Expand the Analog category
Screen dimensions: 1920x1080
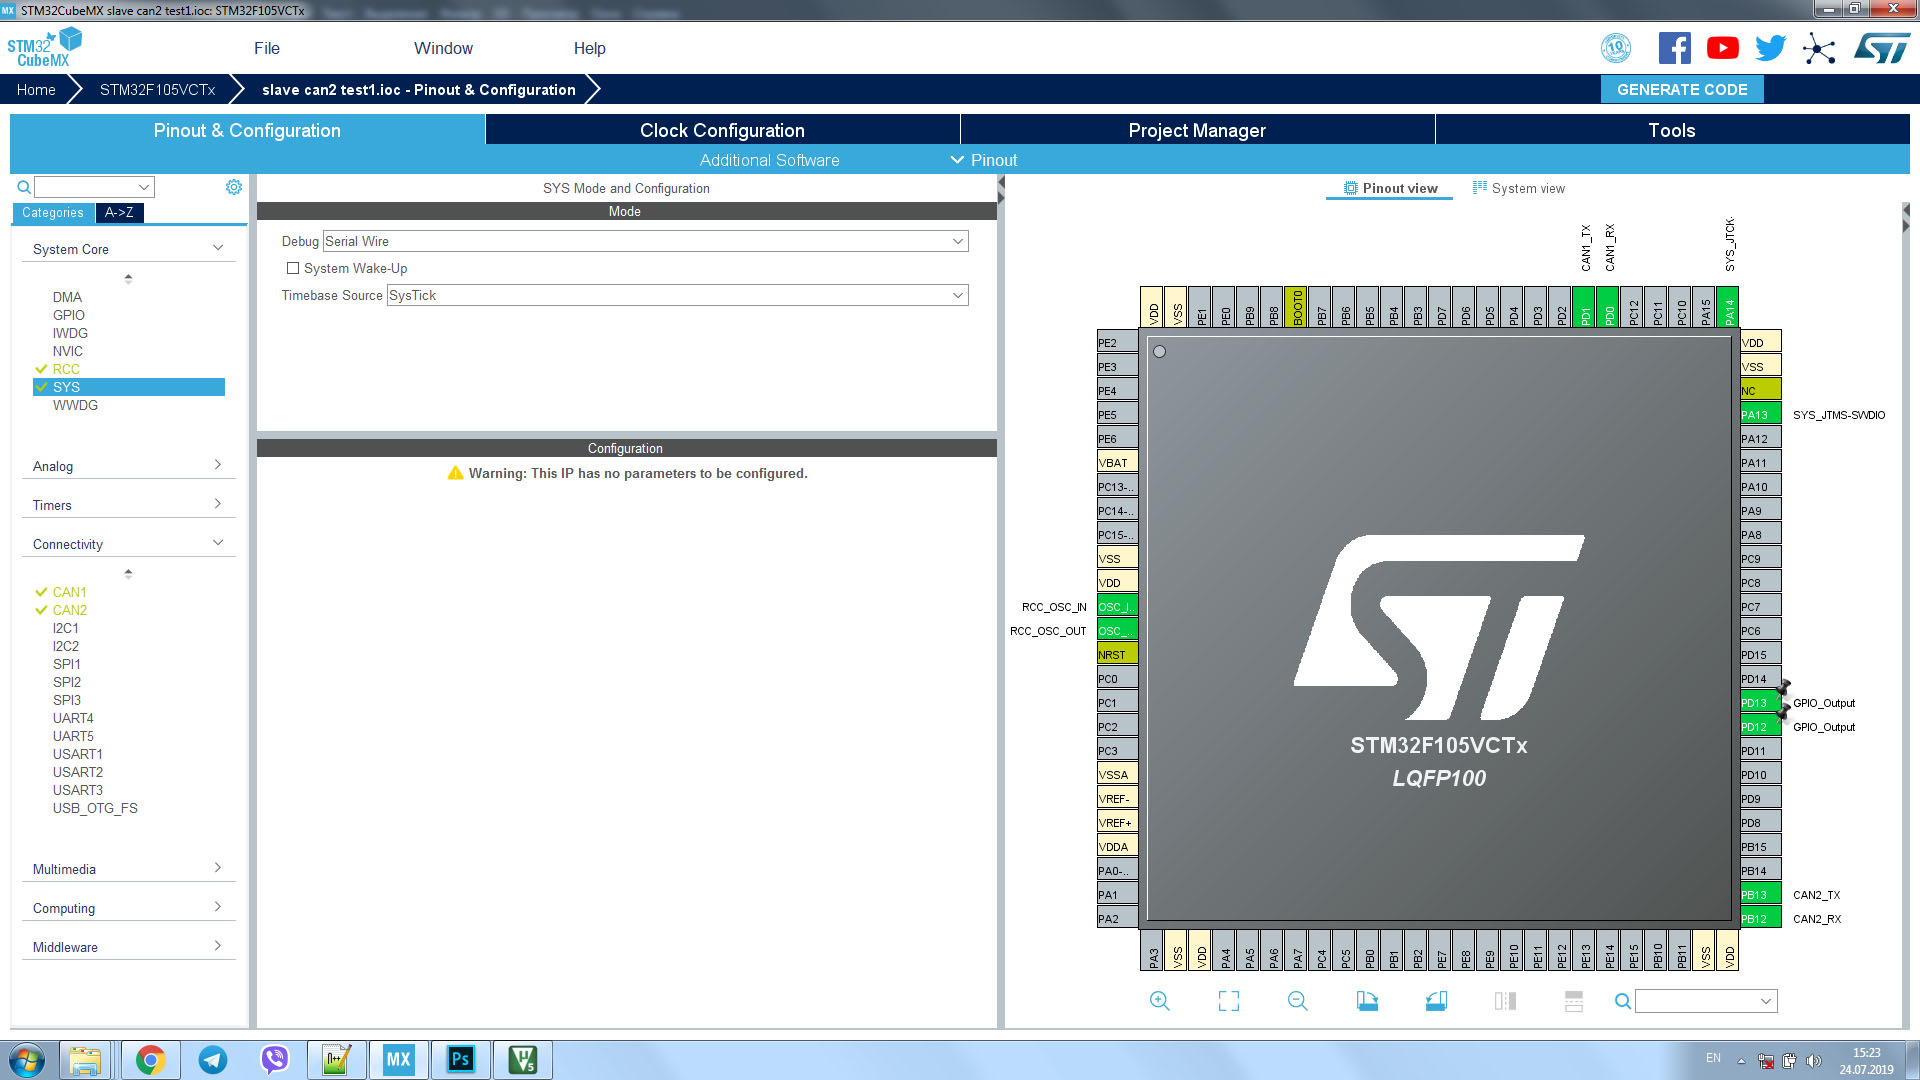pos(128,466)
